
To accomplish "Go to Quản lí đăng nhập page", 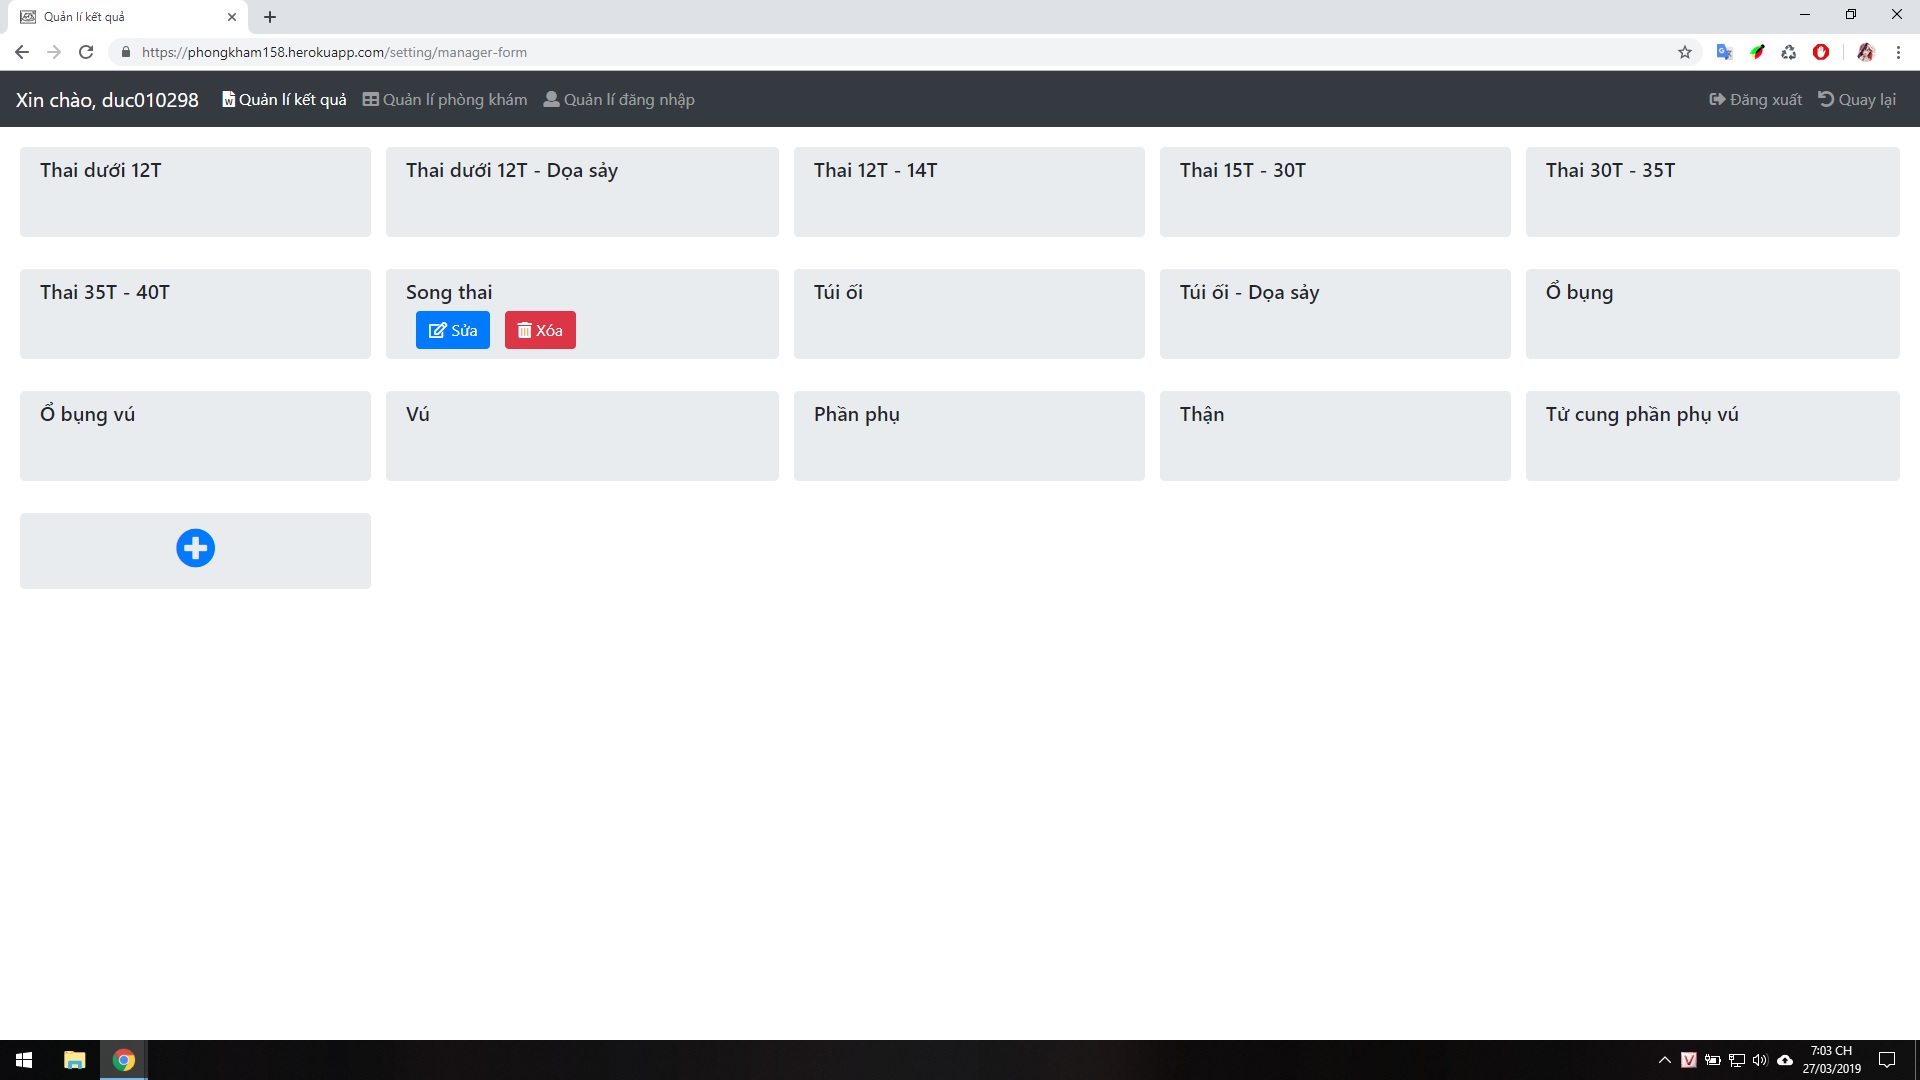I will pyautogui.click(x=619, y=99).
